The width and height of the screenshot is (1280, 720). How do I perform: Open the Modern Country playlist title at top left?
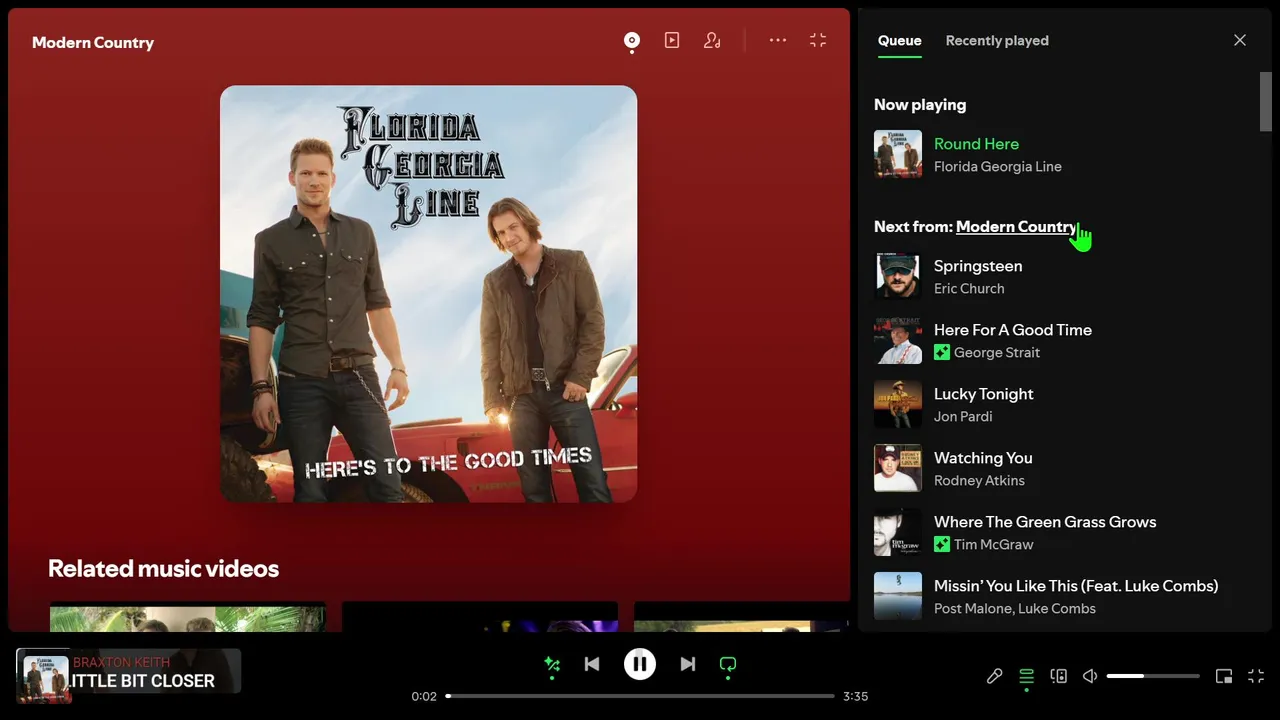click(93, 42)
